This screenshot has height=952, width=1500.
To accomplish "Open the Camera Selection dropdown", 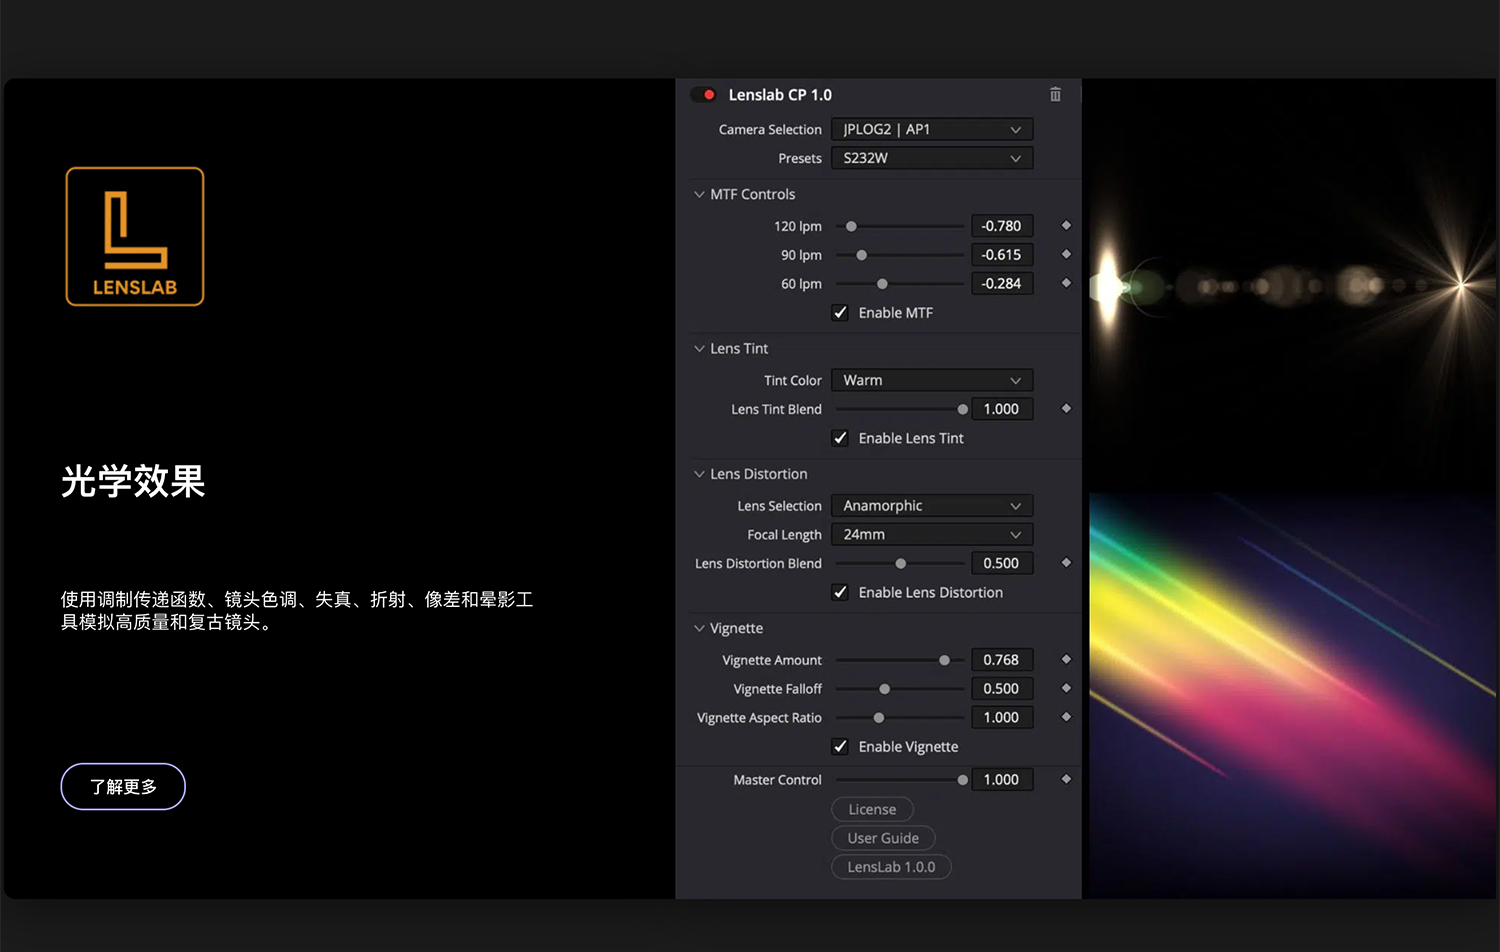I will click(x=931, y=128).
